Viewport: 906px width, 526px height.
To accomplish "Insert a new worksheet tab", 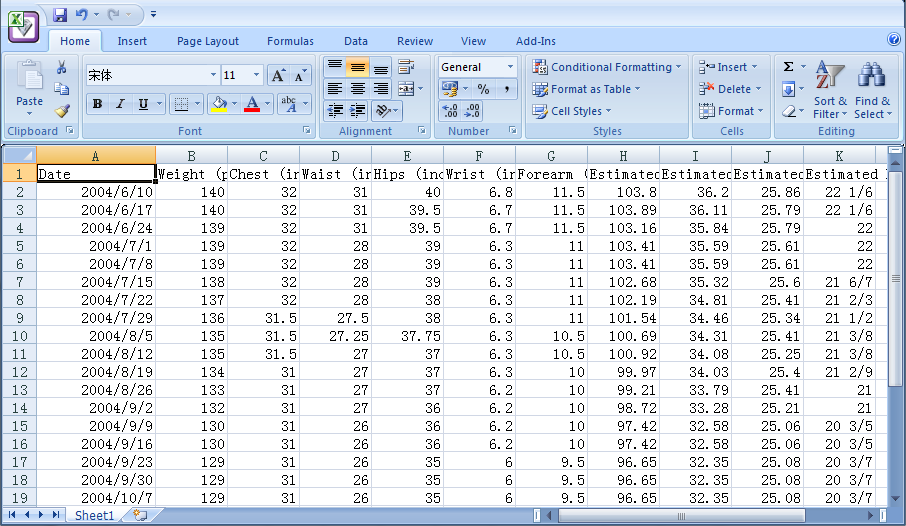I will pyautogui.click(x=140, y=514).
